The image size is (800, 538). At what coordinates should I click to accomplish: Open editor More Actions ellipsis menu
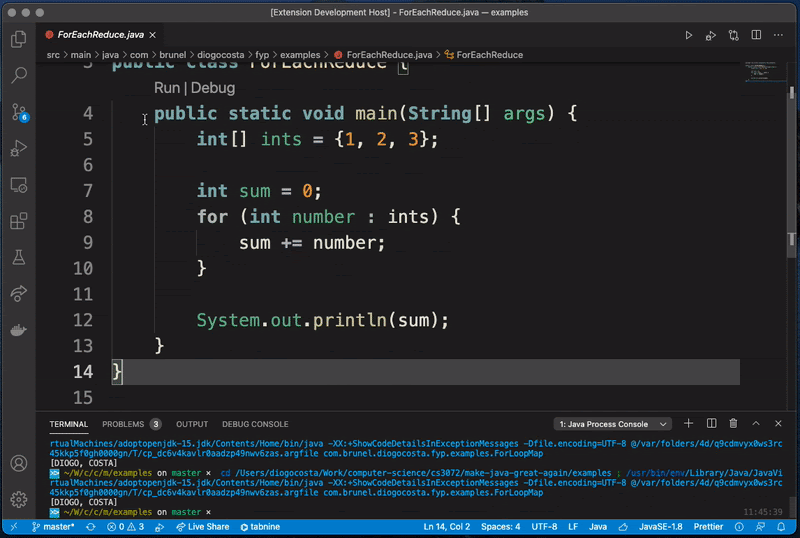780,35
